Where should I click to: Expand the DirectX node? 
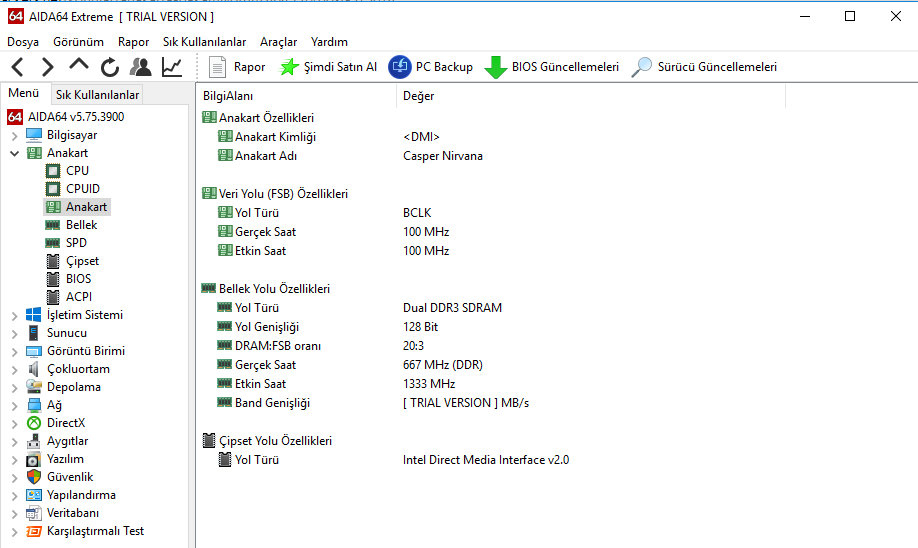[15, 424]
